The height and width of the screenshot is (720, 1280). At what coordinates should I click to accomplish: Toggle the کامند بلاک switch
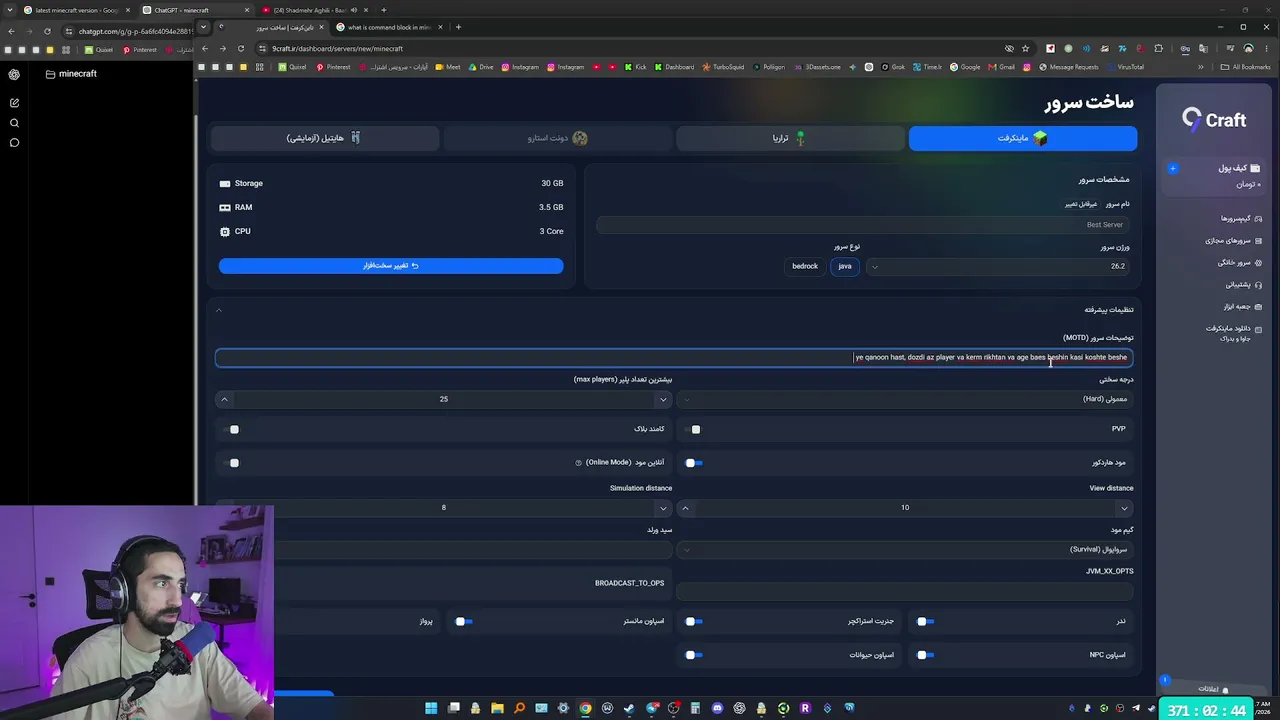(x=232, y=430)
